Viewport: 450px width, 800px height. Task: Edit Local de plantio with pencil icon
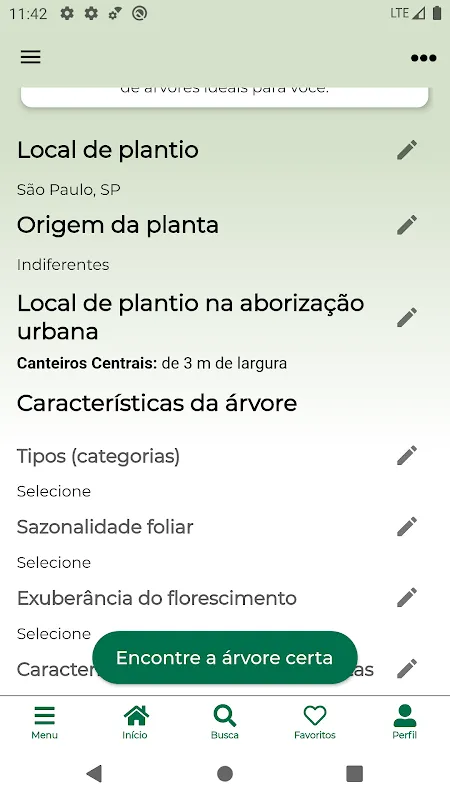(x=407, y=150)
